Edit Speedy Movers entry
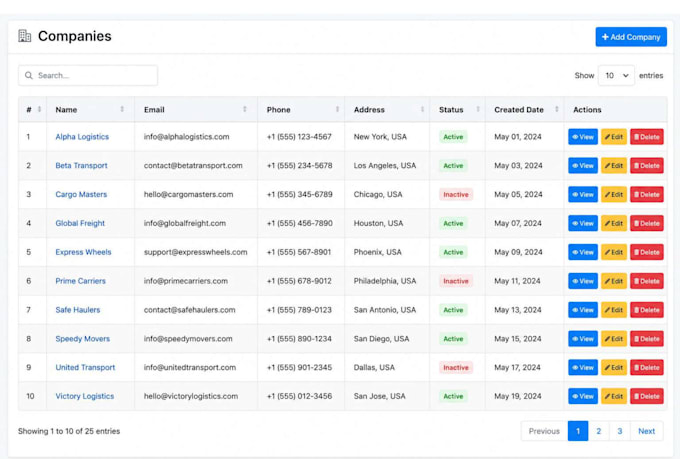 (614, 338)
